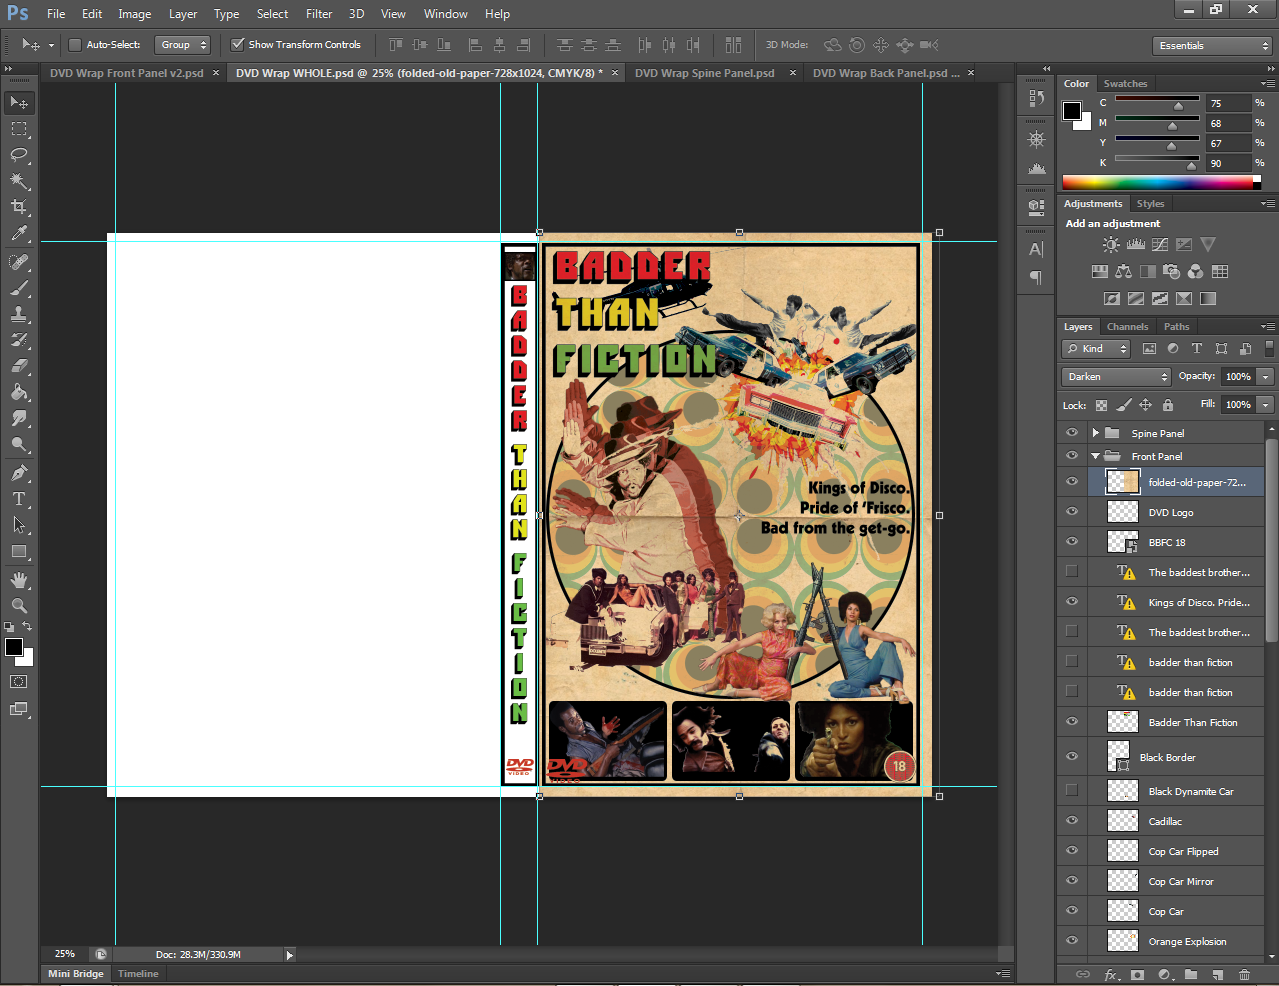Select the Zoom tool in toolbox
Image resolution: width=1279 pixels, height=986 pixels.
[19, 606]
